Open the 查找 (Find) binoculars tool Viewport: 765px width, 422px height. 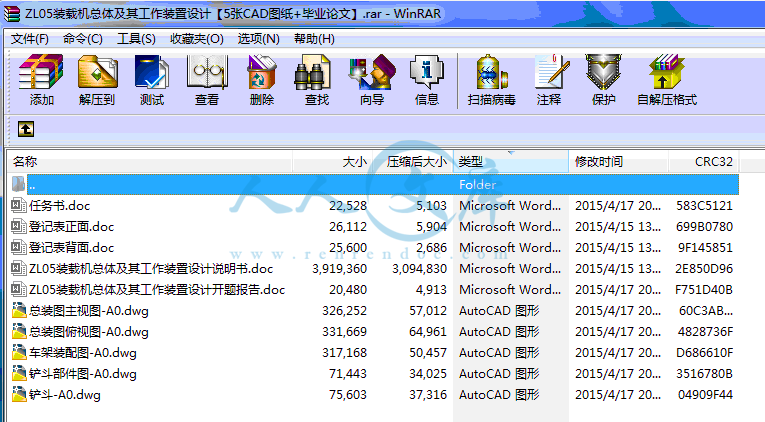(312, 72)
